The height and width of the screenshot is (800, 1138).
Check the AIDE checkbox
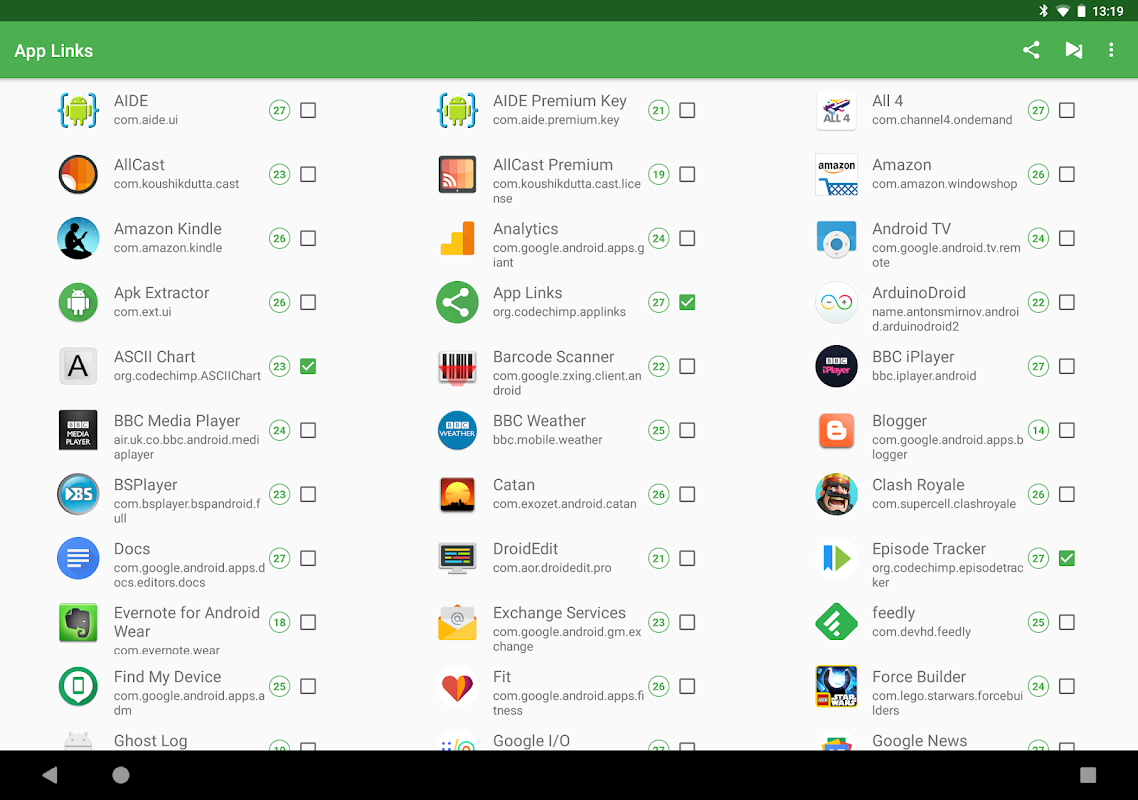(308, 110)
